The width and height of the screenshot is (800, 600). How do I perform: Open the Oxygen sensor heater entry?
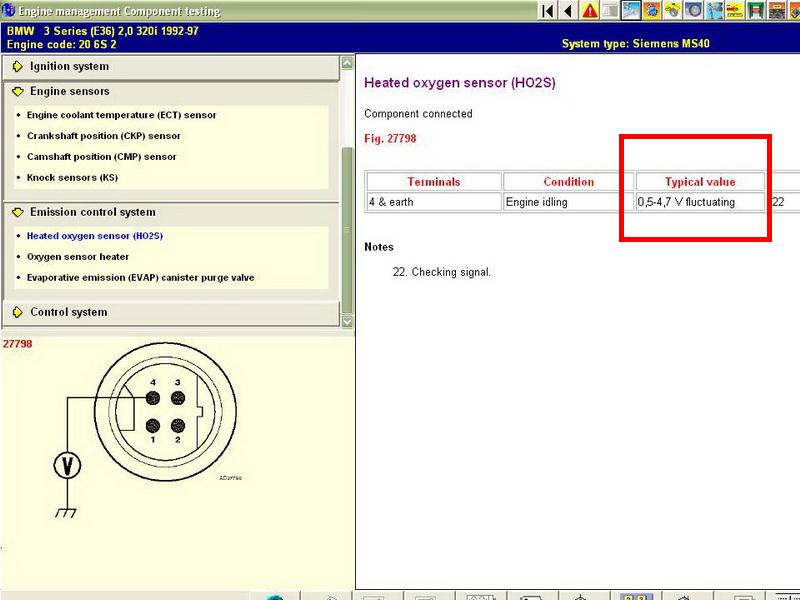pos(77,257)
